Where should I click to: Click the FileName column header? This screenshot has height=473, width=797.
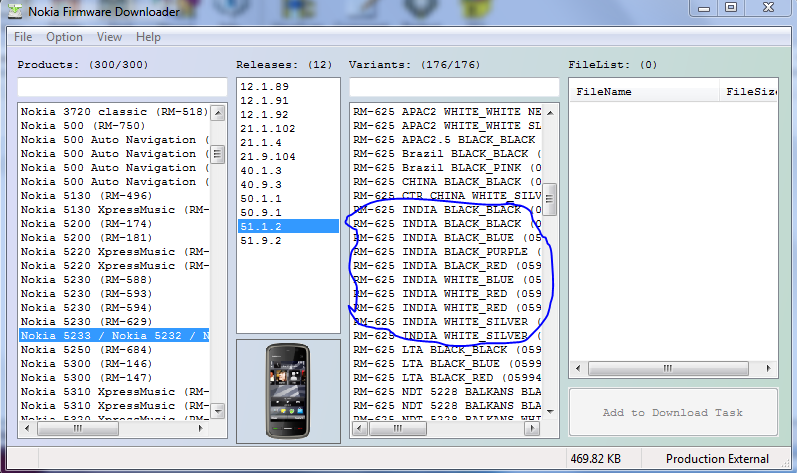pyautogui.click(x=644, y=91)
